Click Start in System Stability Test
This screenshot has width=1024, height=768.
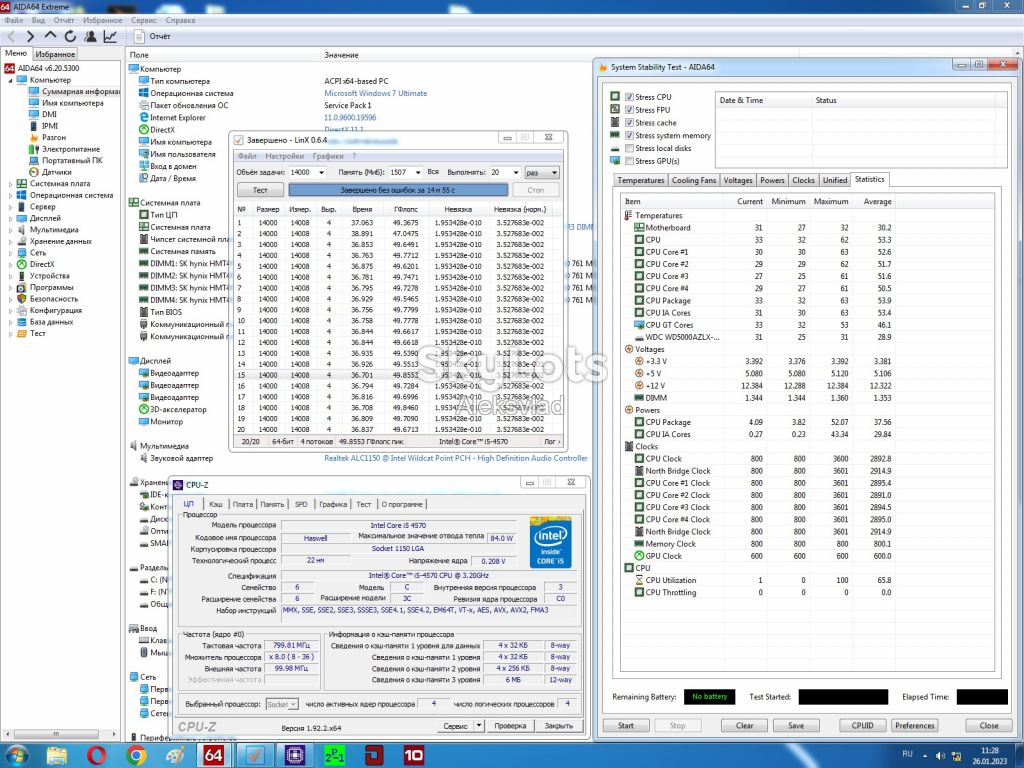point(626,726)
